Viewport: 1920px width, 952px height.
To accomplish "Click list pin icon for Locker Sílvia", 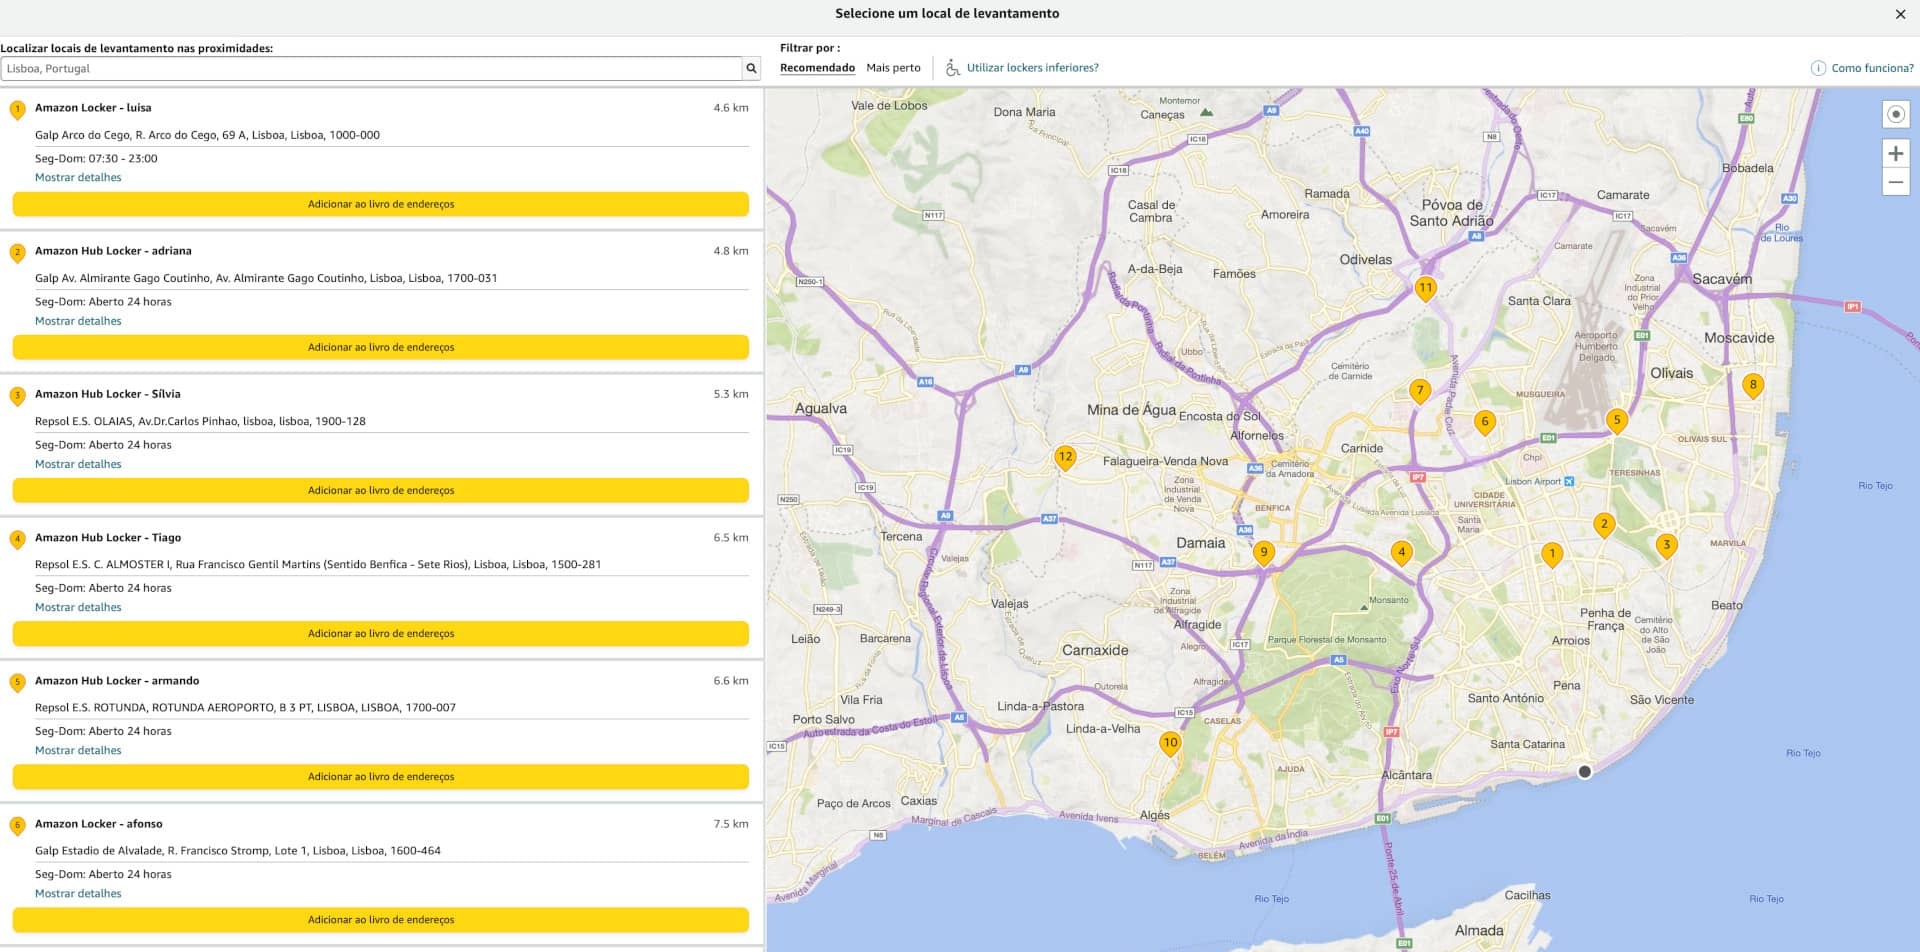I will (x=17, y=397).
